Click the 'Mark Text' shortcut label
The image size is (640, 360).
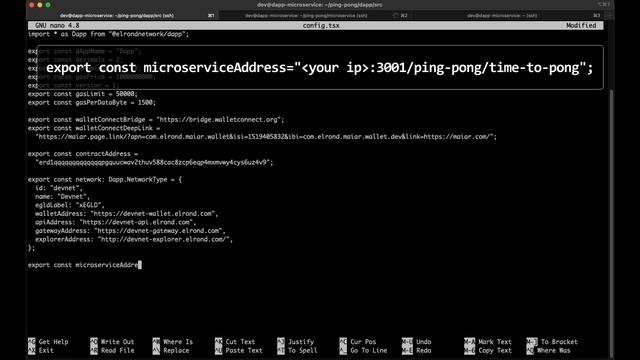[x=495, y=342]
